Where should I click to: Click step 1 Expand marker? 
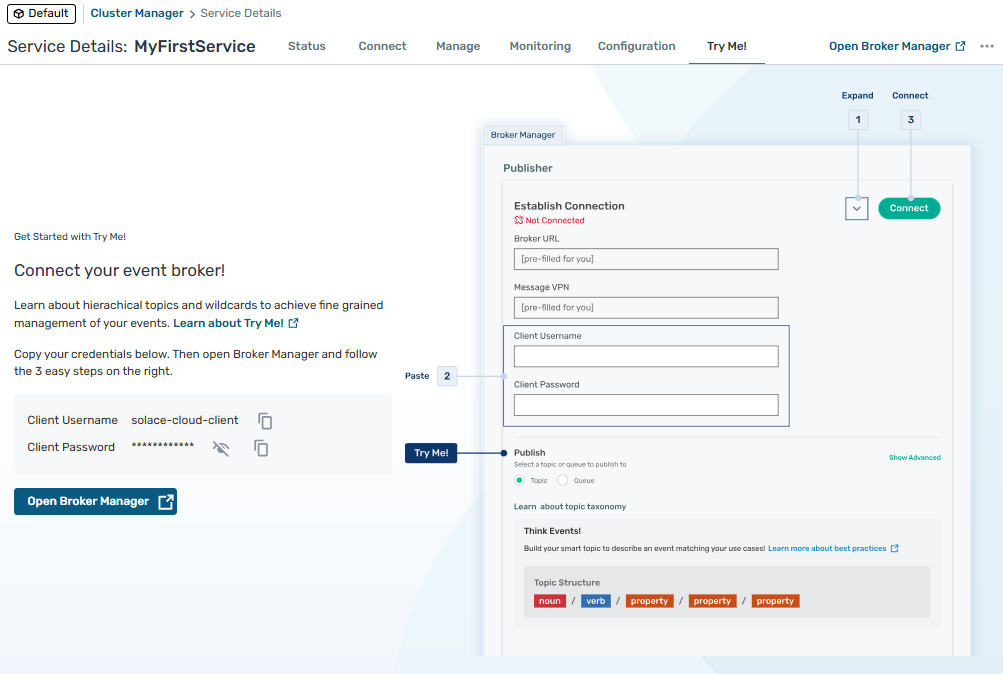857,120
